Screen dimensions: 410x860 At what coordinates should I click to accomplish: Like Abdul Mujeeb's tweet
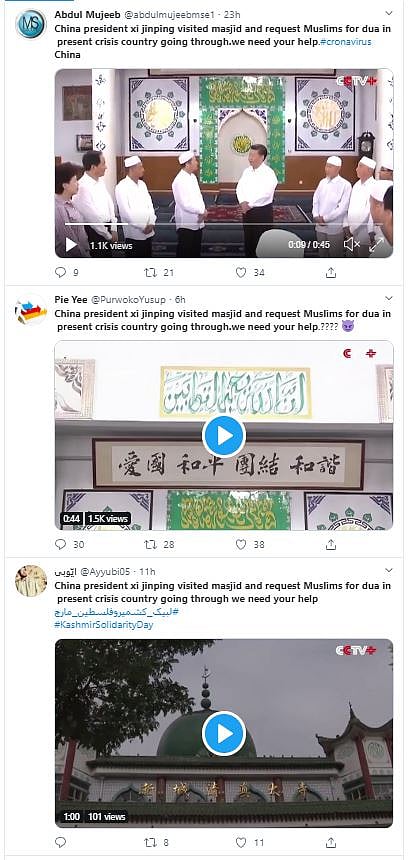(241, 272)
